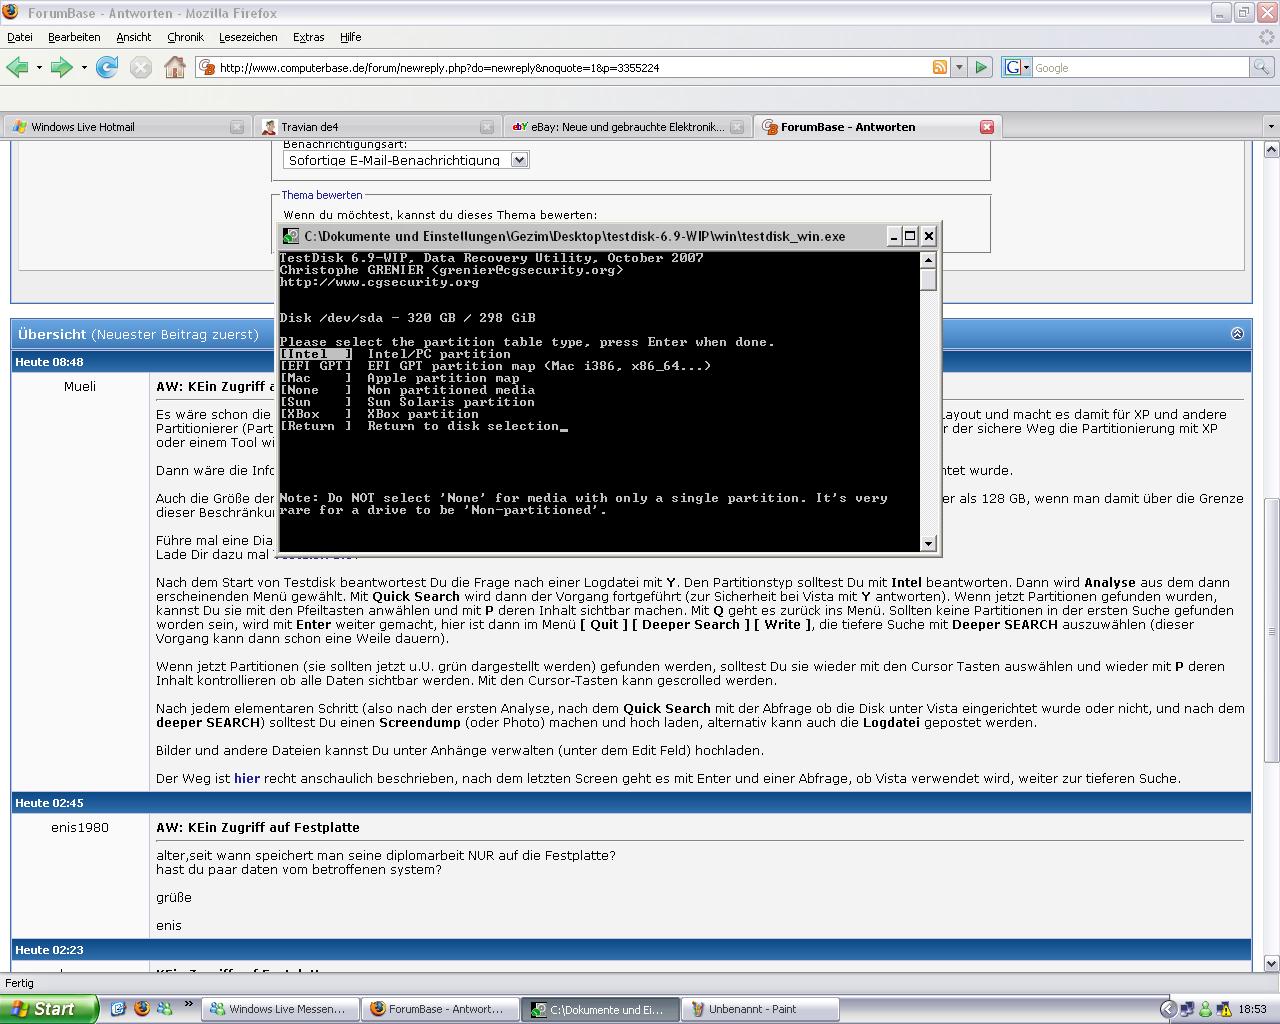Open the Datei menu
The image size is (1280, 1024).
tap(20, 37)
